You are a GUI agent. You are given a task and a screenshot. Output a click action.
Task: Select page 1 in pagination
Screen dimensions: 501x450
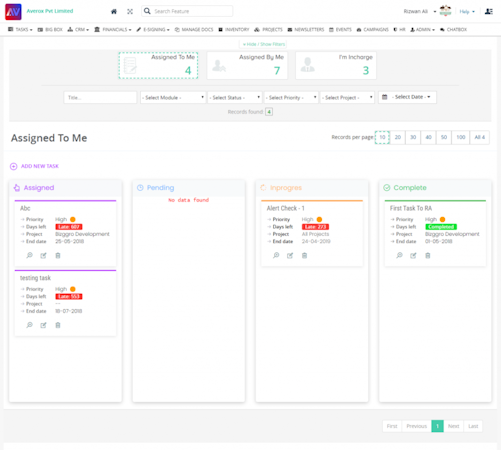[437, 426]
